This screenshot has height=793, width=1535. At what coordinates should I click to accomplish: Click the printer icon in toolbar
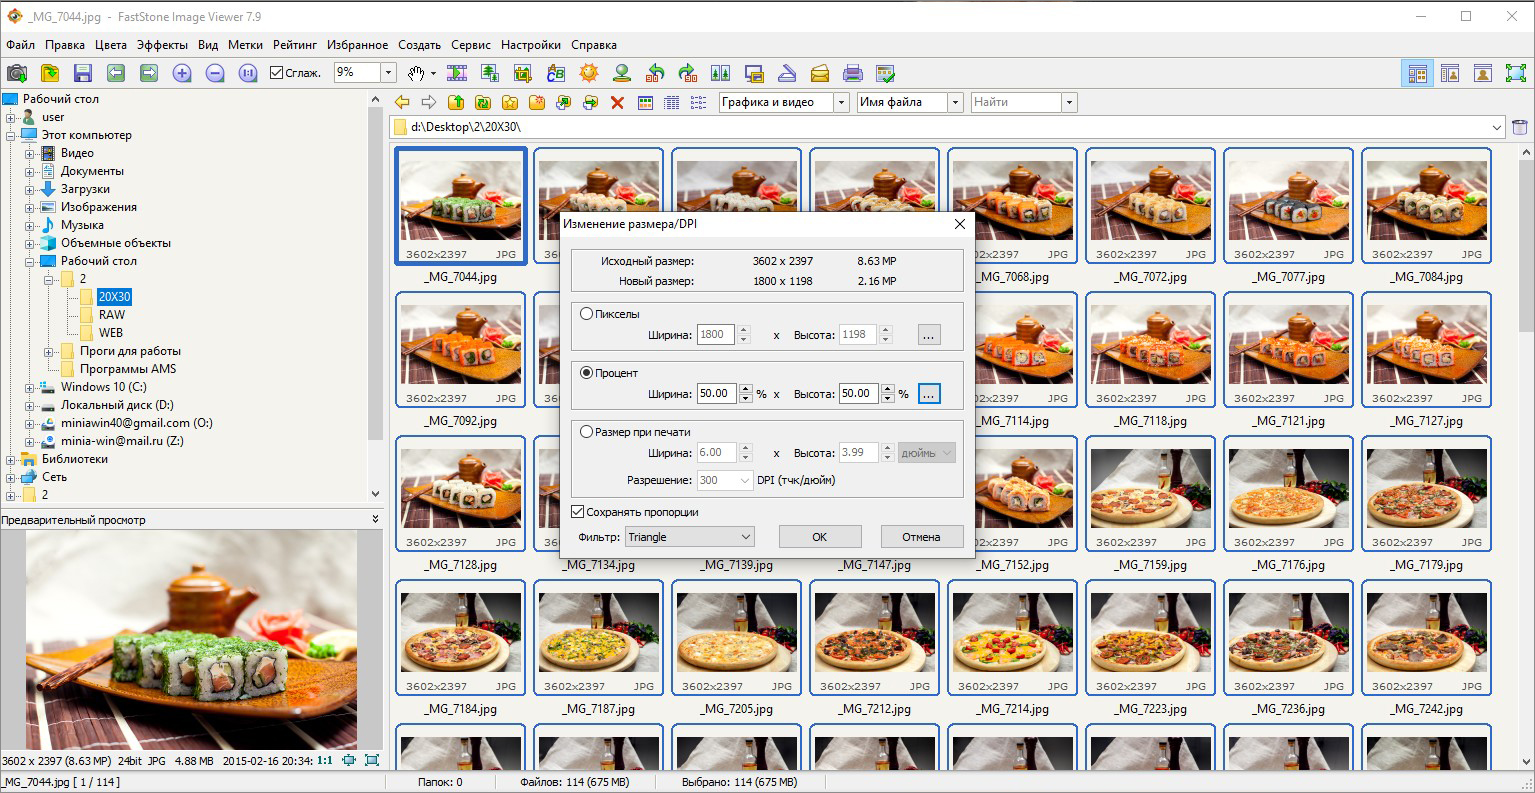coord(852,73)
